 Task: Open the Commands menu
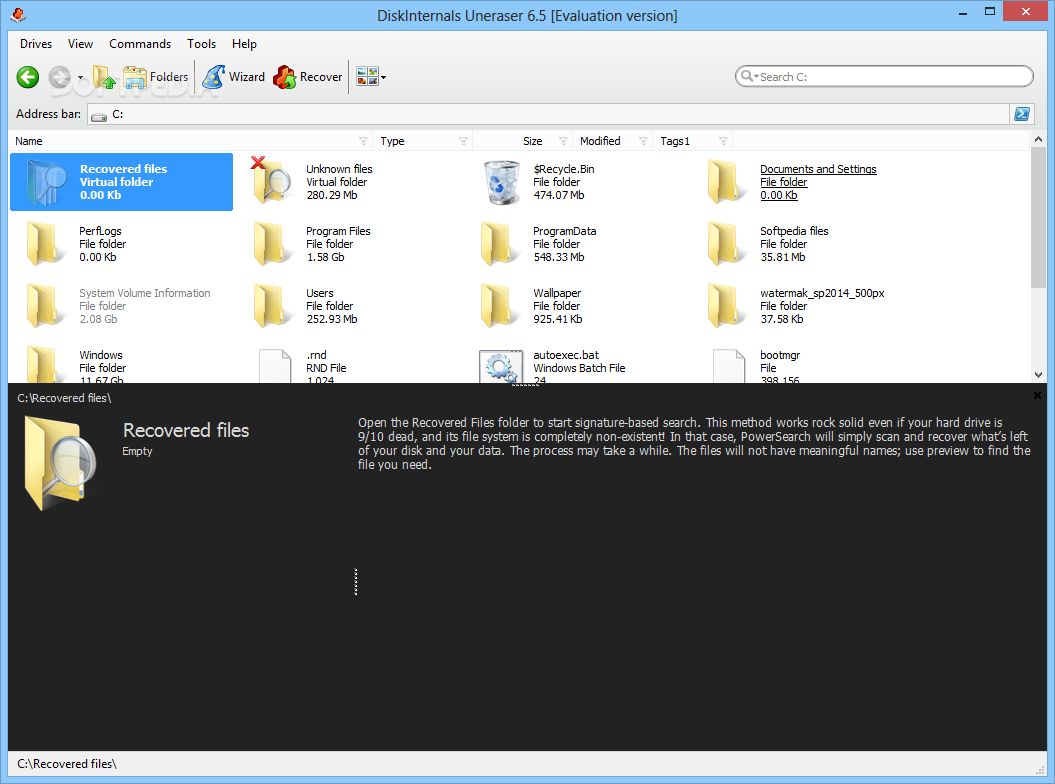click(140, 44)
